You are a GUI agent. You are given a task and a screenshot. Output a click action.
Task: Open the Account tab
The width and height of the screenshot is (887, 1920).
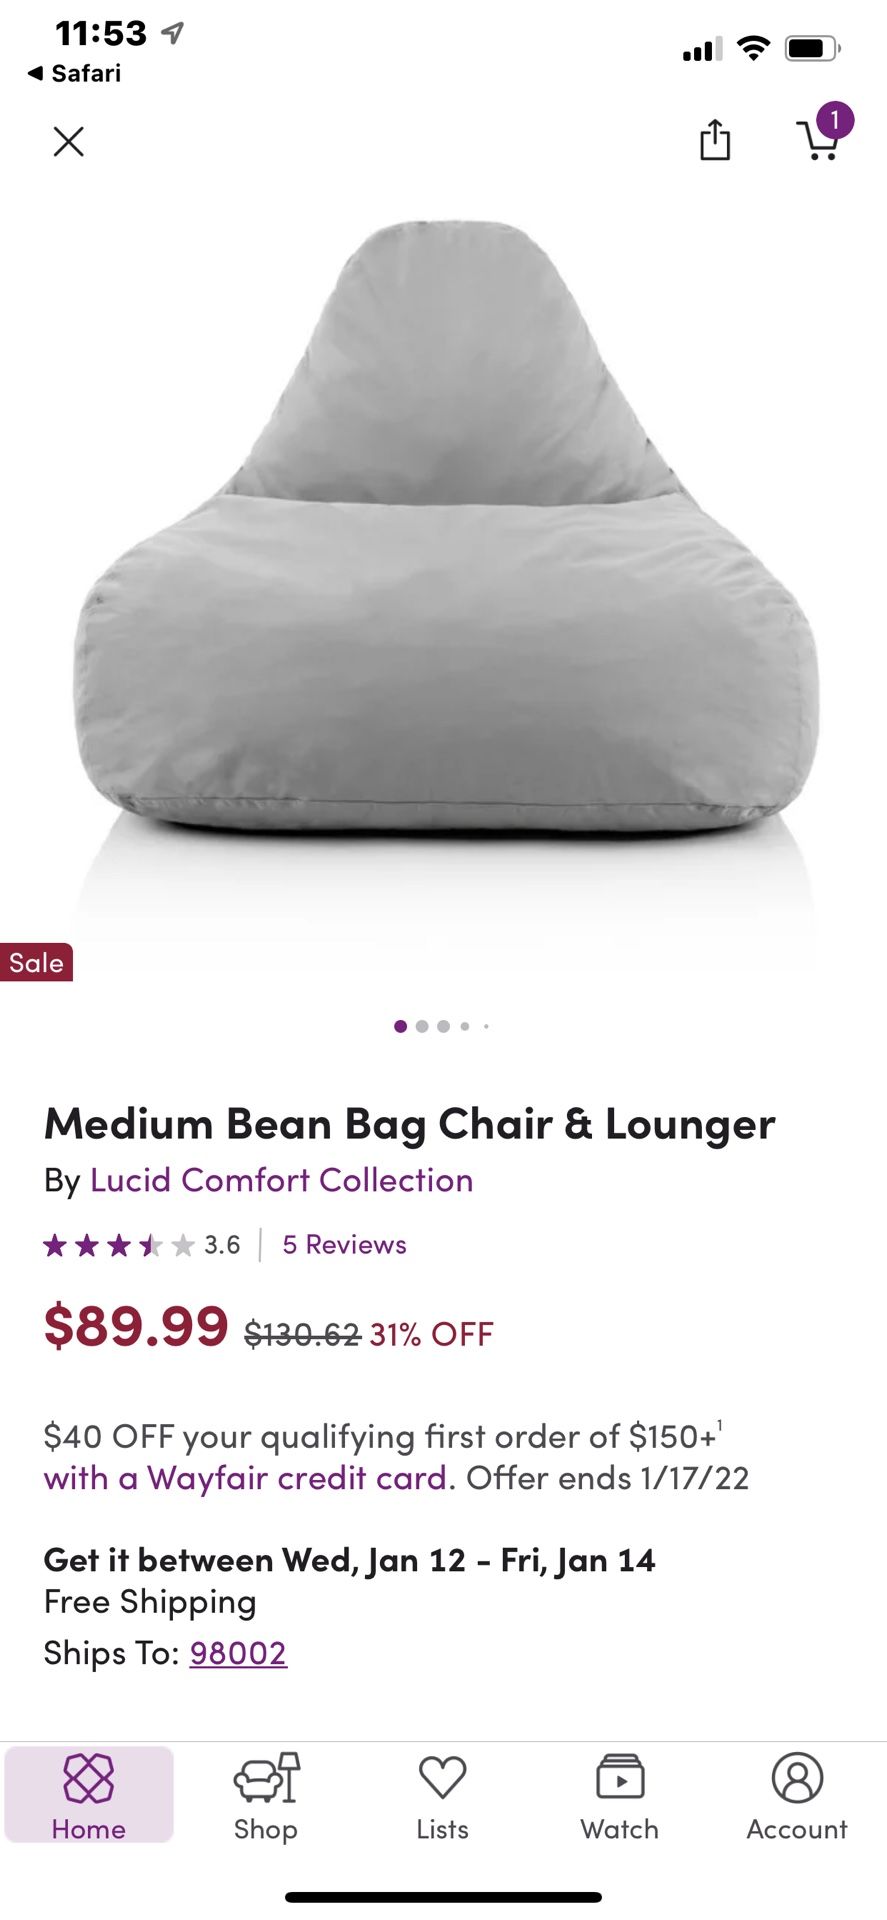tap(797, 1796)
